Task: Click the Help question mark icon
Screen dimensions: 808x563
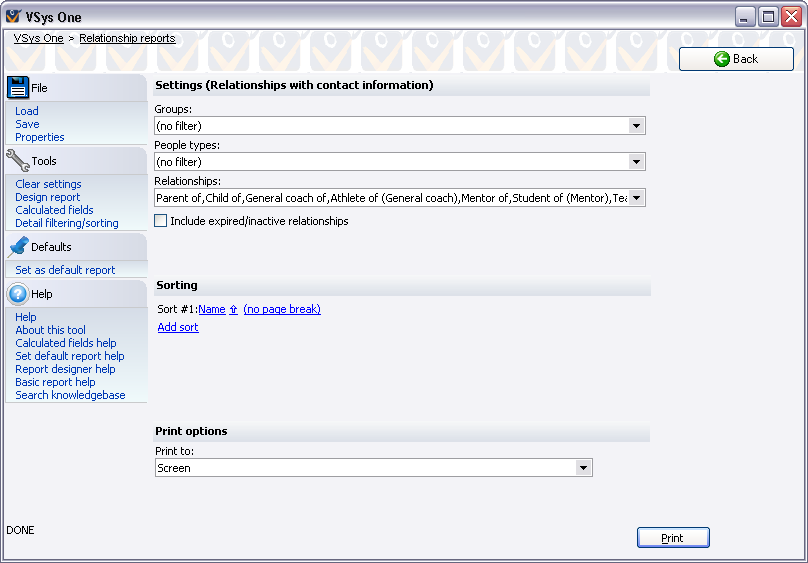Action: (x=18, y=294)
